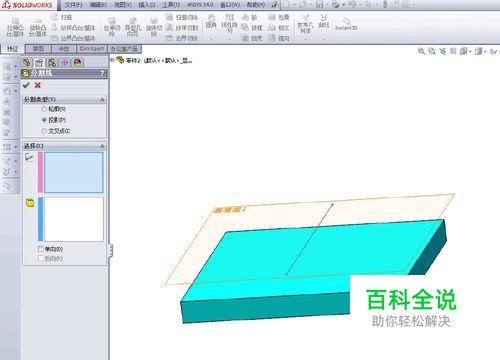Switch to the DimXpert tab
Screen dimensions: 500x360
pyautogui.click(x=92, y=49)
